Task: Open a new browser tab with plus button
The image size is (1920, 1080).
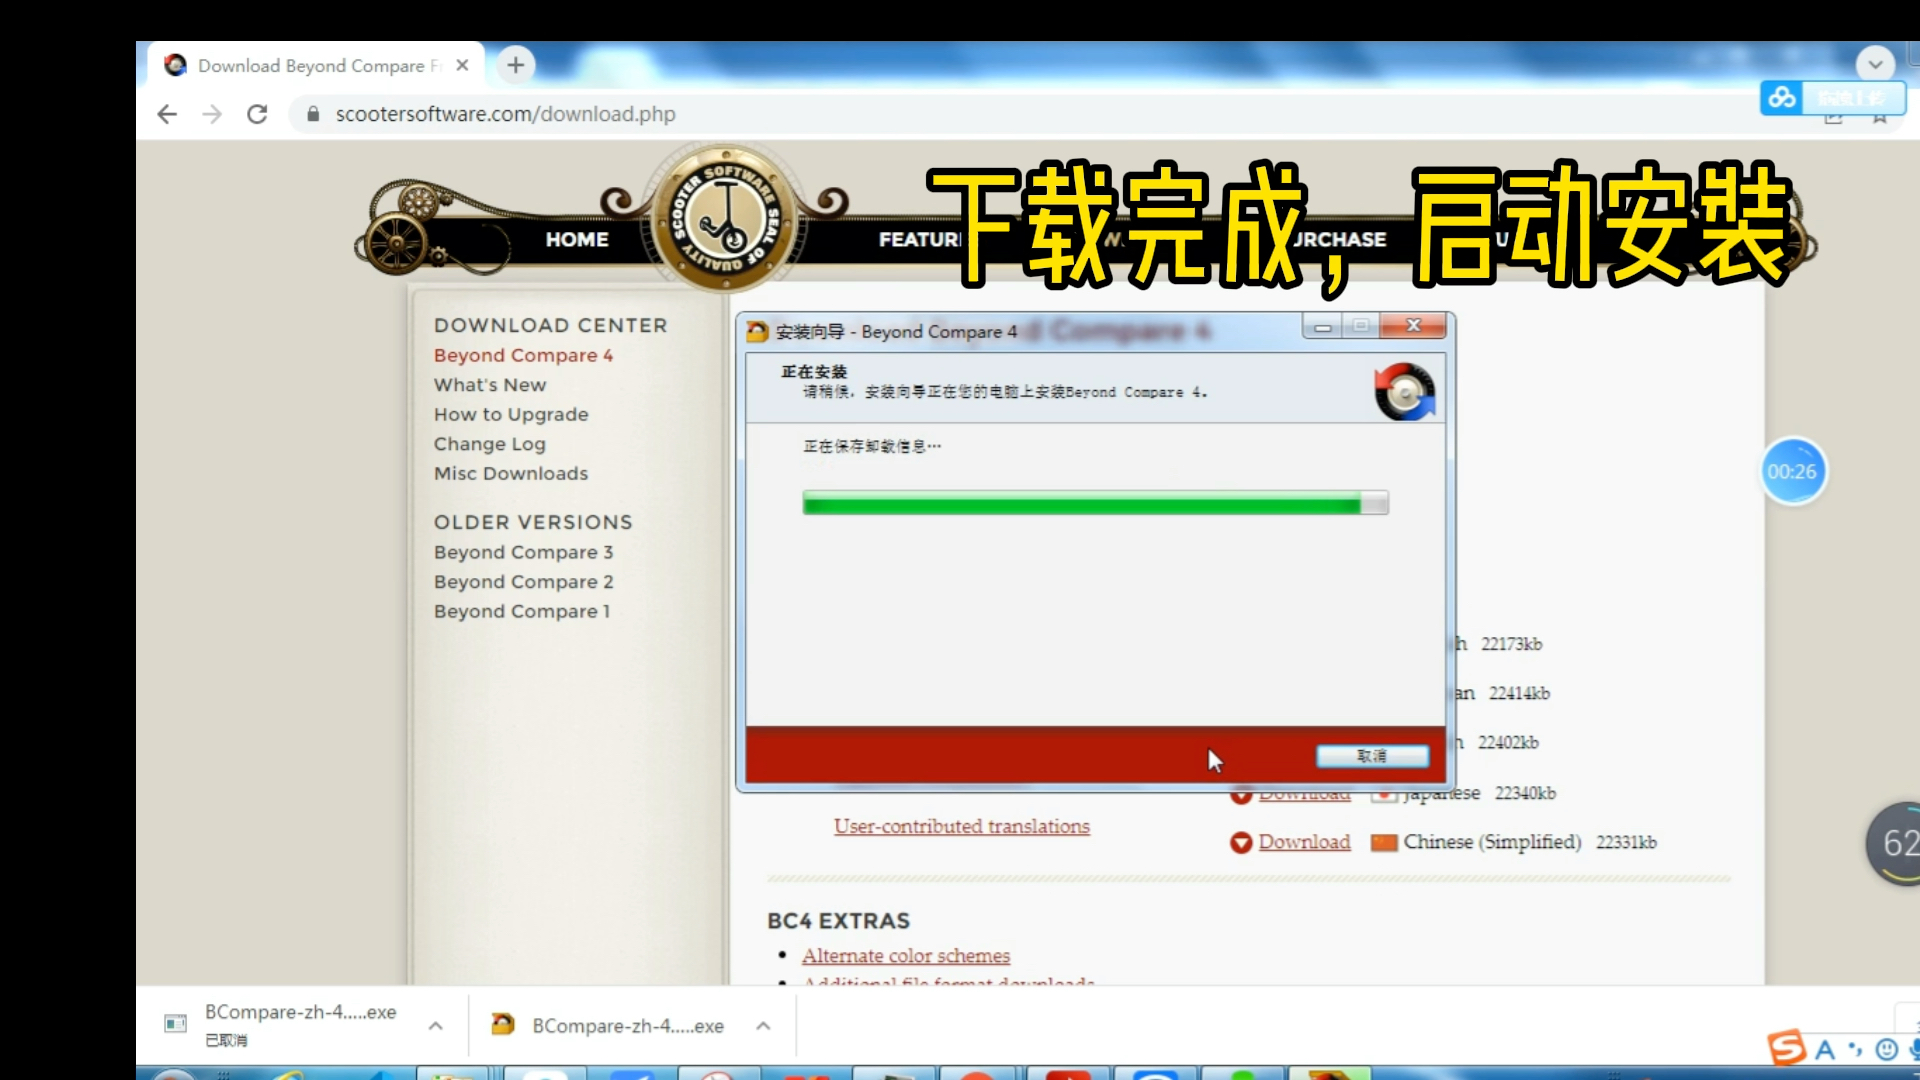Action: tap(515, 65)
